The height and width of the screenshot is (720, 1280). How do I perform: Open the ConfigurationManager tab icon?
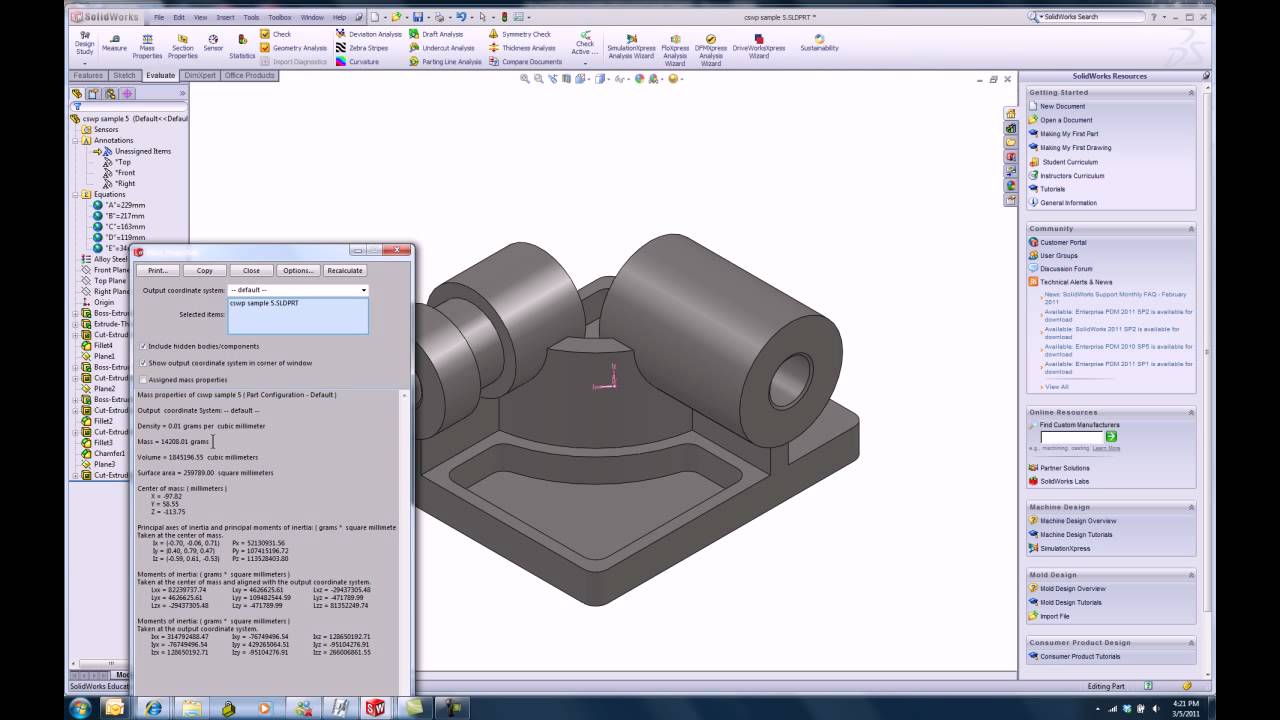[x=110, y=93]
